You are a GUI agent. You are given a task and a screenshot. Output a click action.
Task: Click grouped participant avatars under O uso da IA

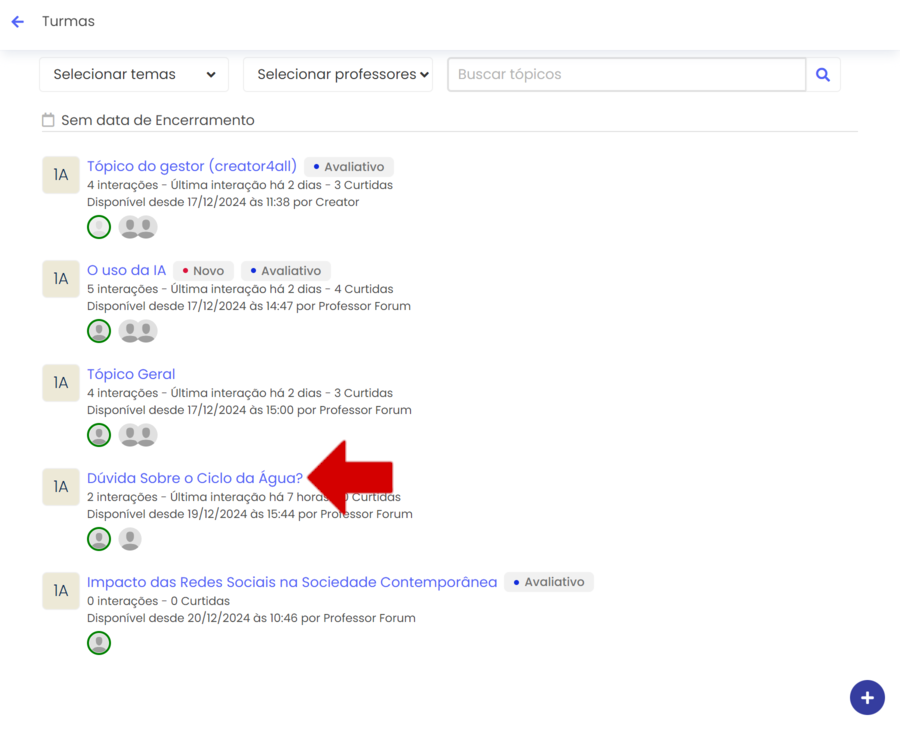[138, 331]
